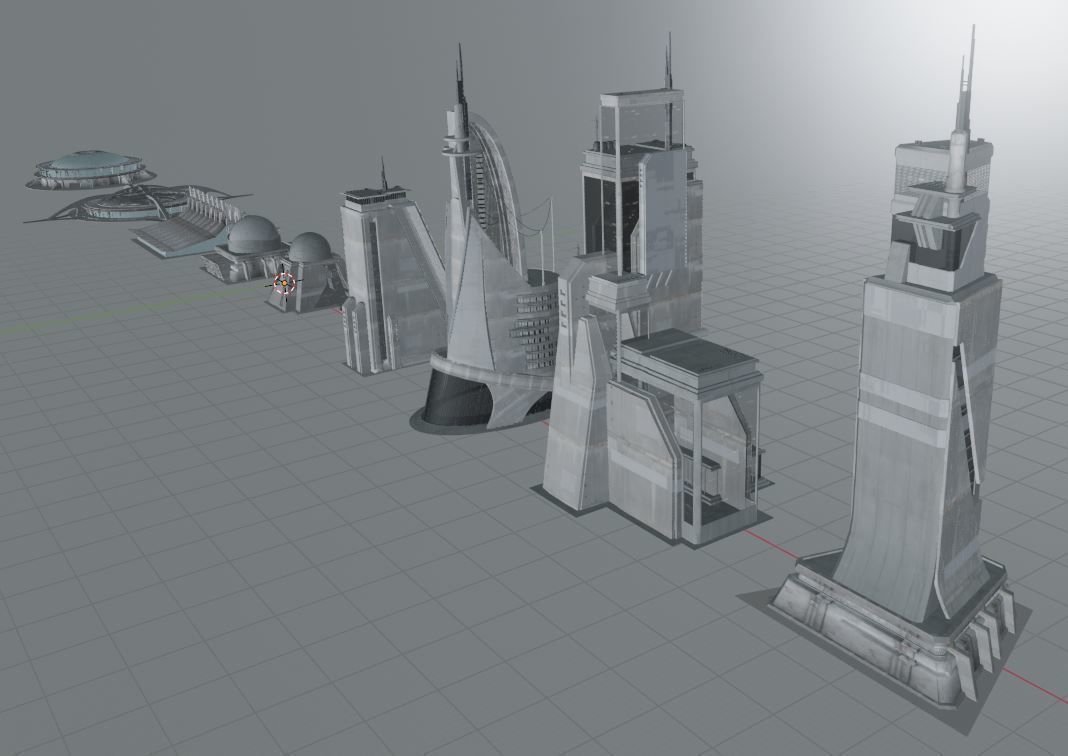The image size is (1068, 756).
Task: Select the saucer-shaped building with teal roof
Action: pos(89,169)
